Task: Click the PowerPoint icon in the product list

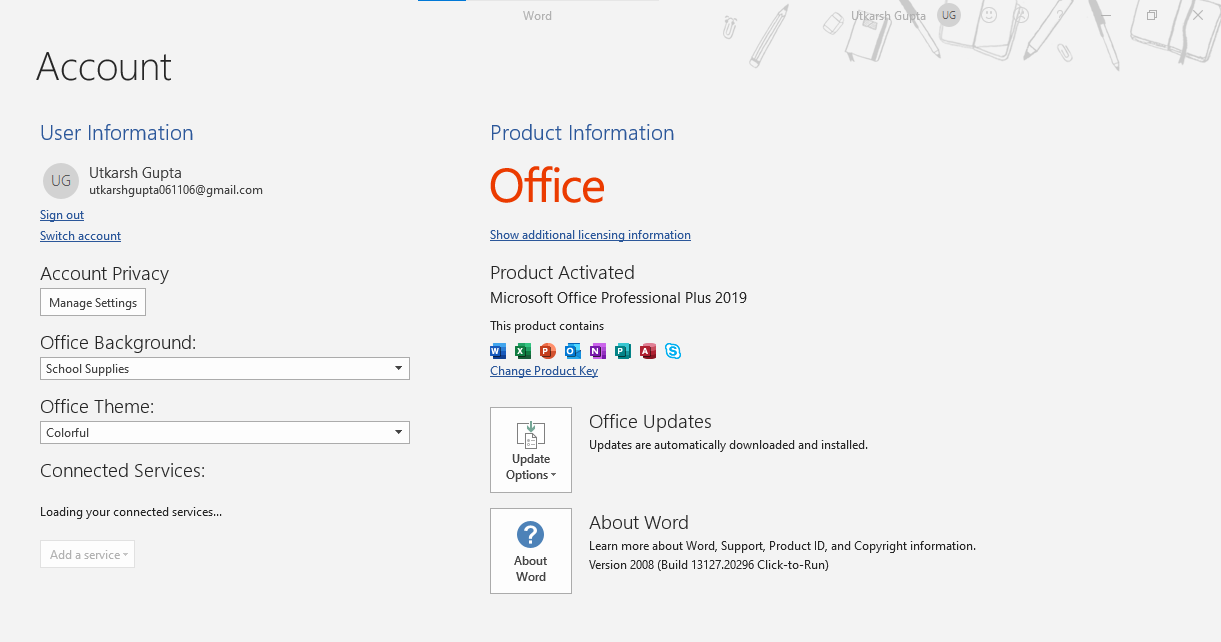Action: (547, 351)
